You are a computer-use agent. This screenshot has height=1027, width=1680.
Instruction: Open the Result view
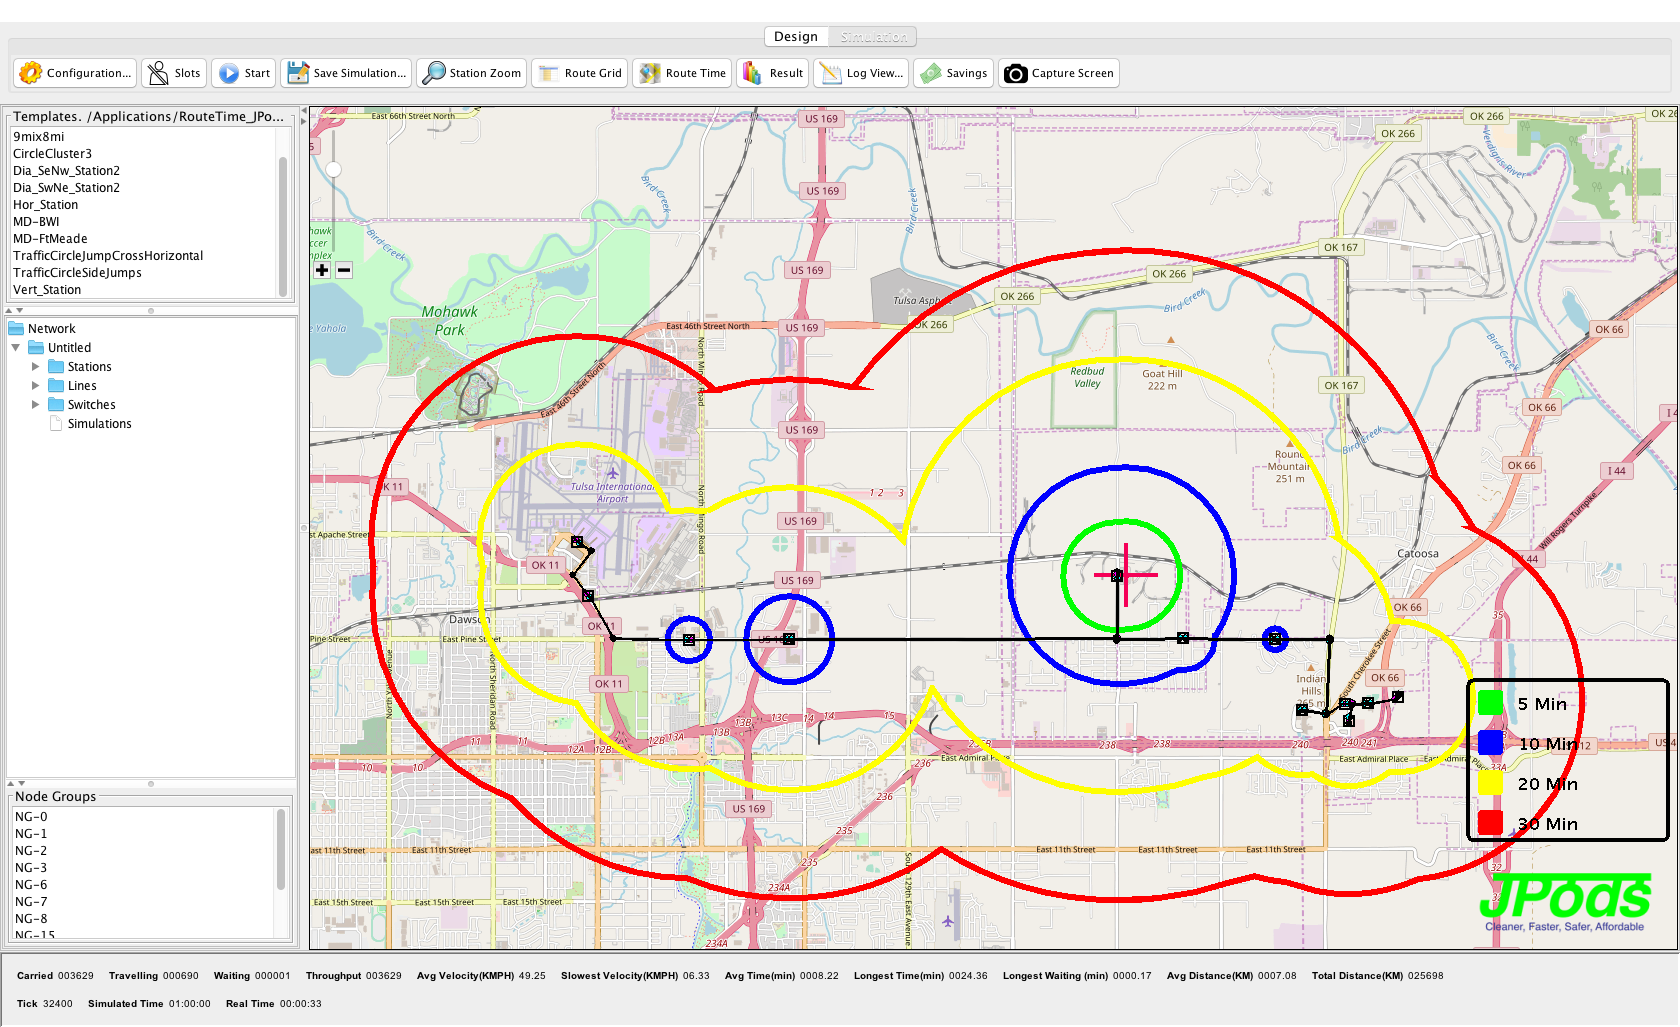pos(772,73)
